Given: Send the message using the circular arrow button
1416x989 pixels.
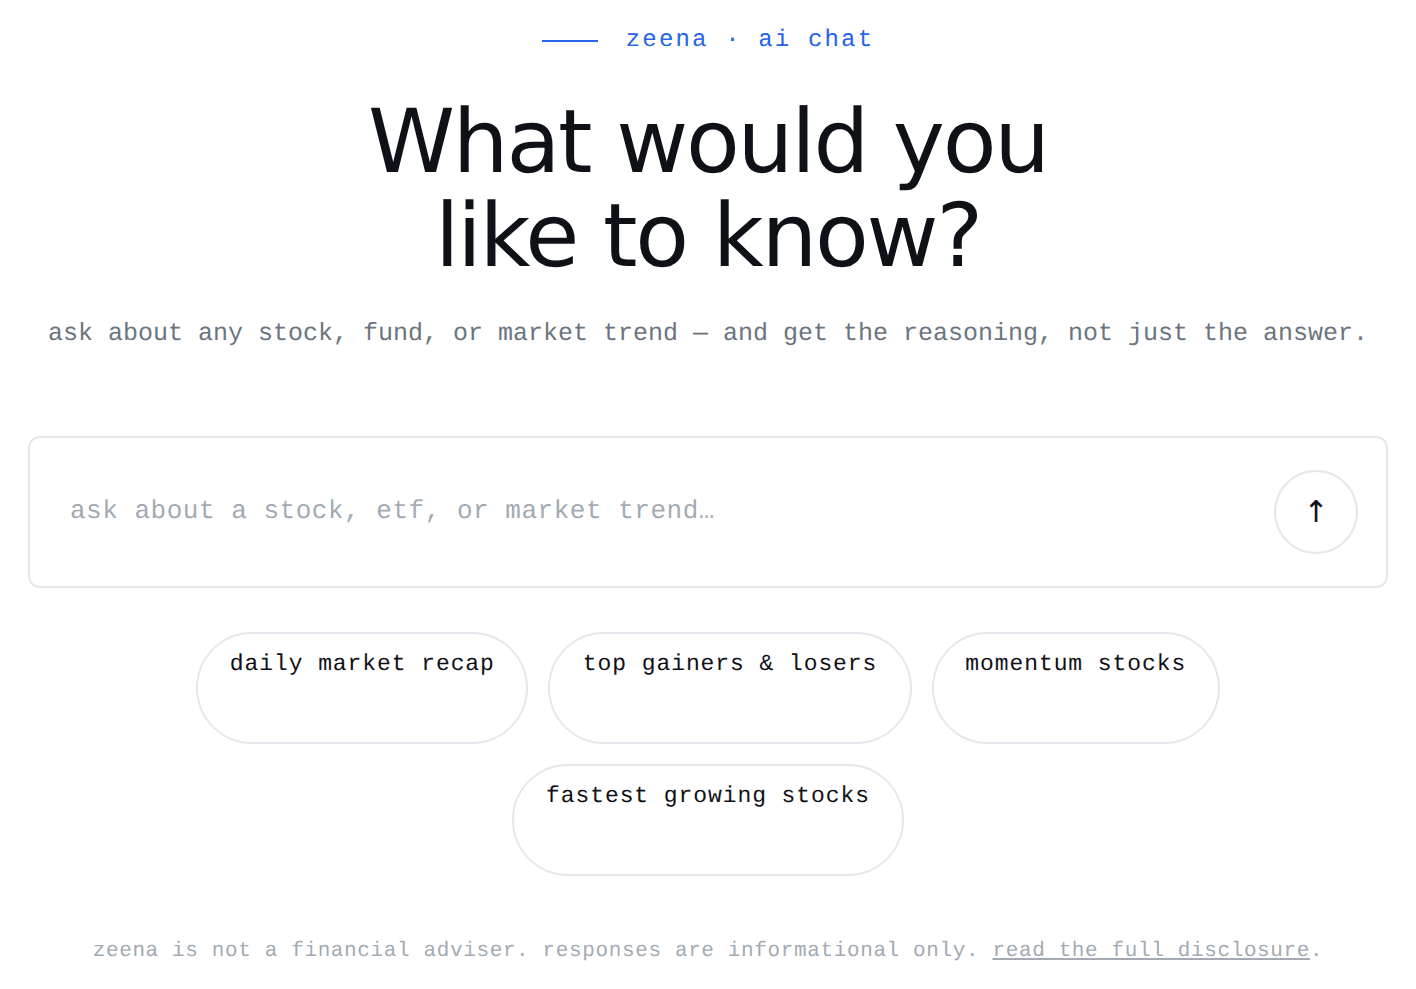Looking at the screenshot, I should coord(1316,512).
